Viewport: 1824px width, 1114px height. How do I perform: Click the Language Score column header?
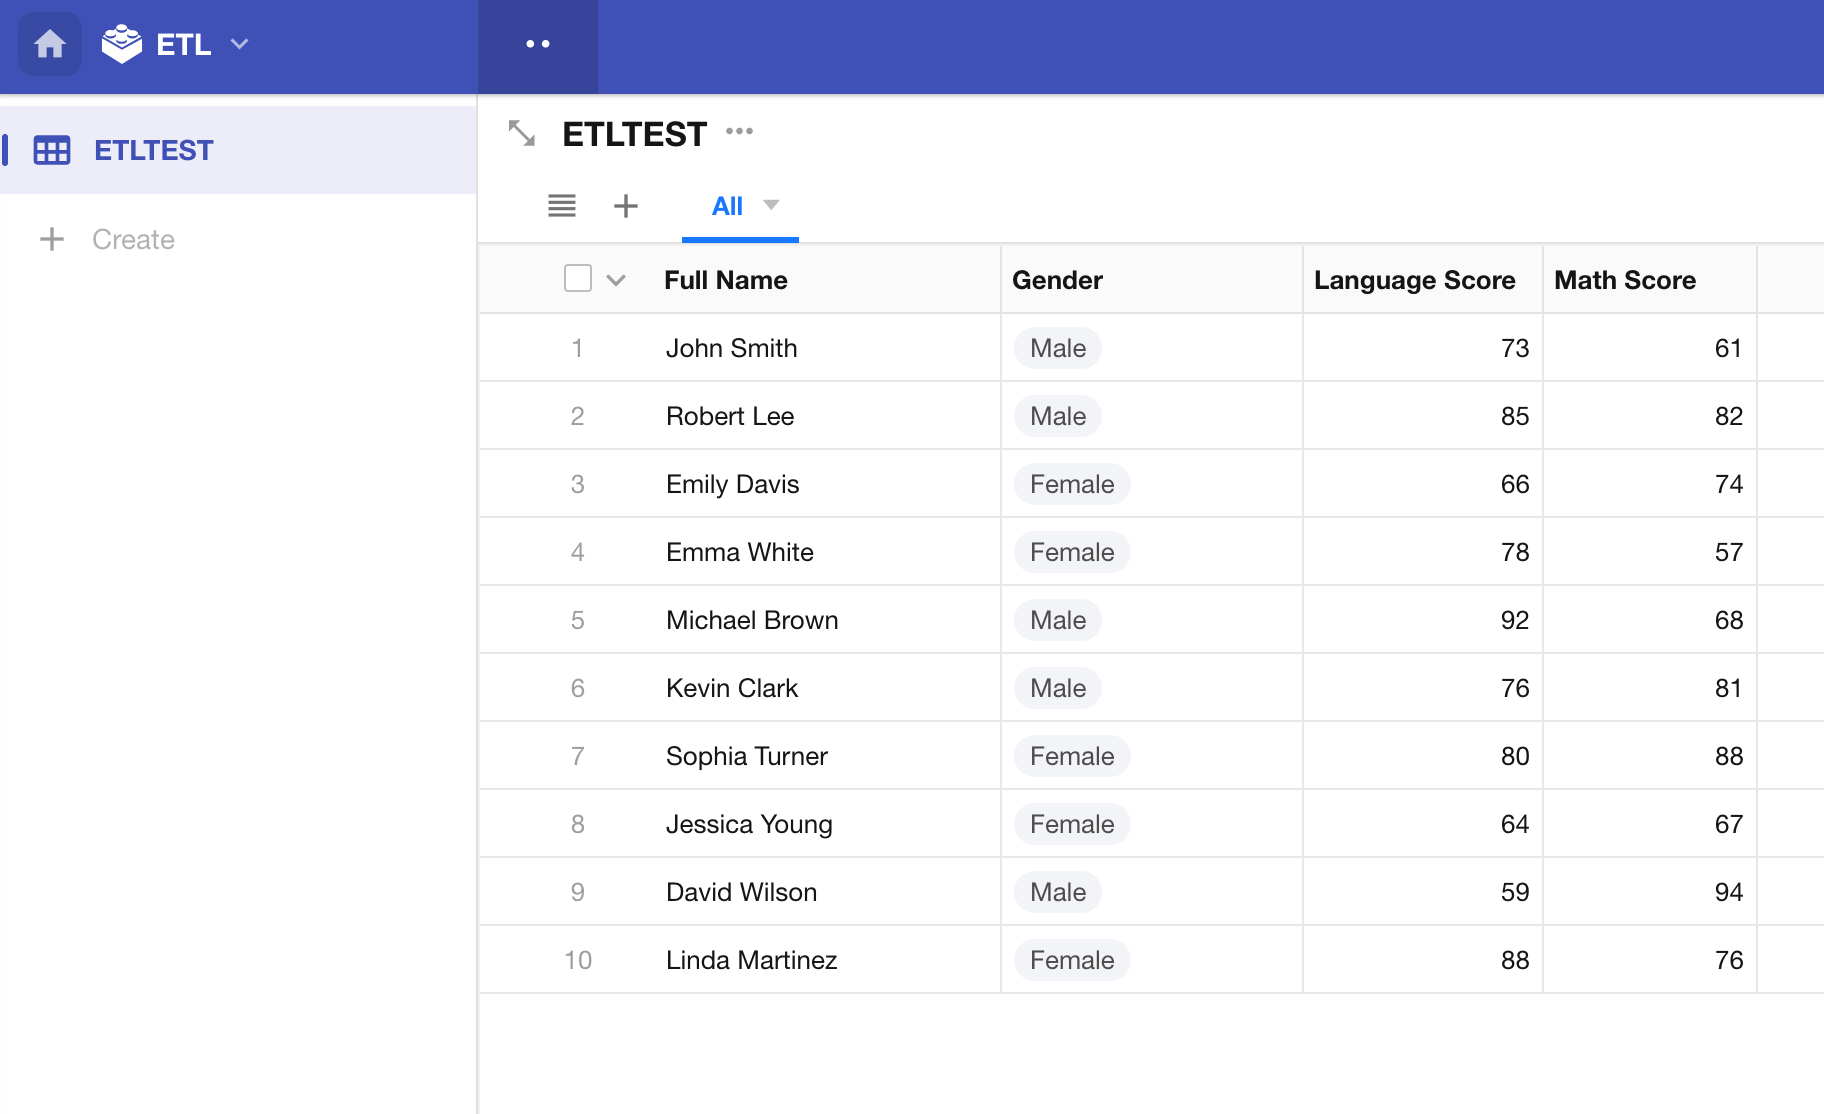click(x=1414, y=280)
